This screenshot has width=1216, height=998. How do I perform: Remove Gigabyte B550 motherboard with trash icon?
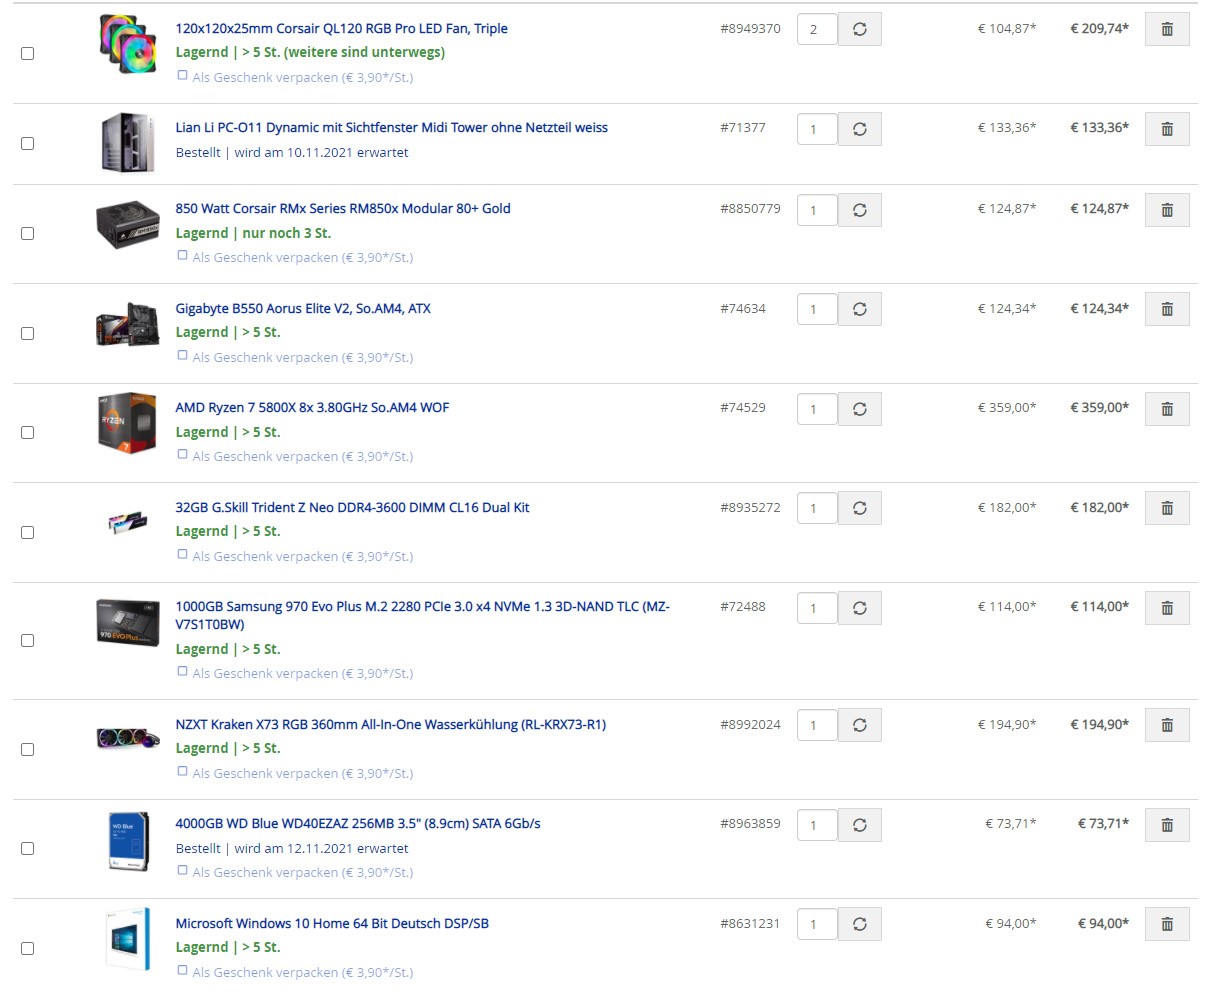click(x=1167, y=309)
